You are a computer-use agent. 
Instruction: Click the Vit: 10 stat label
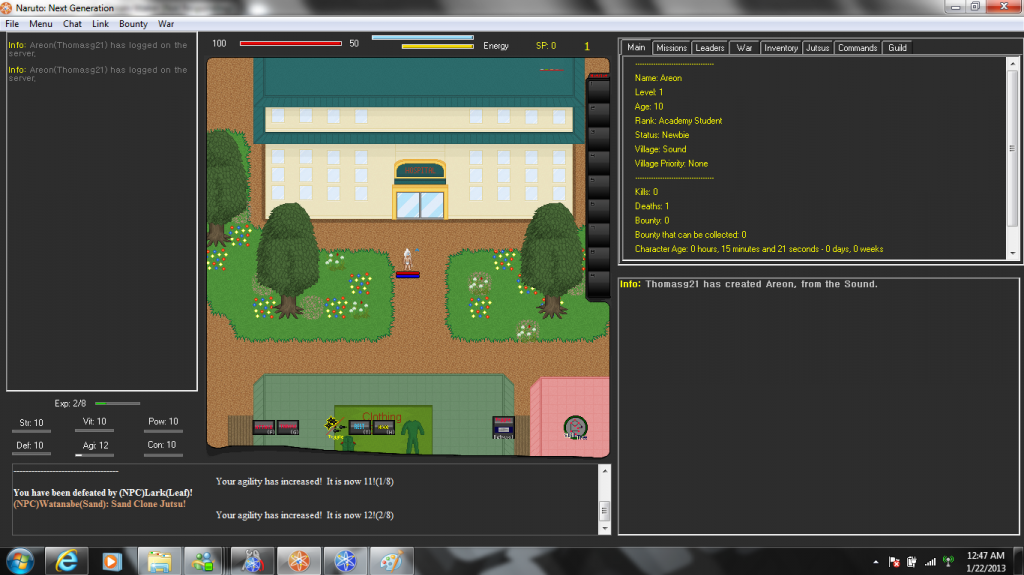95,421
